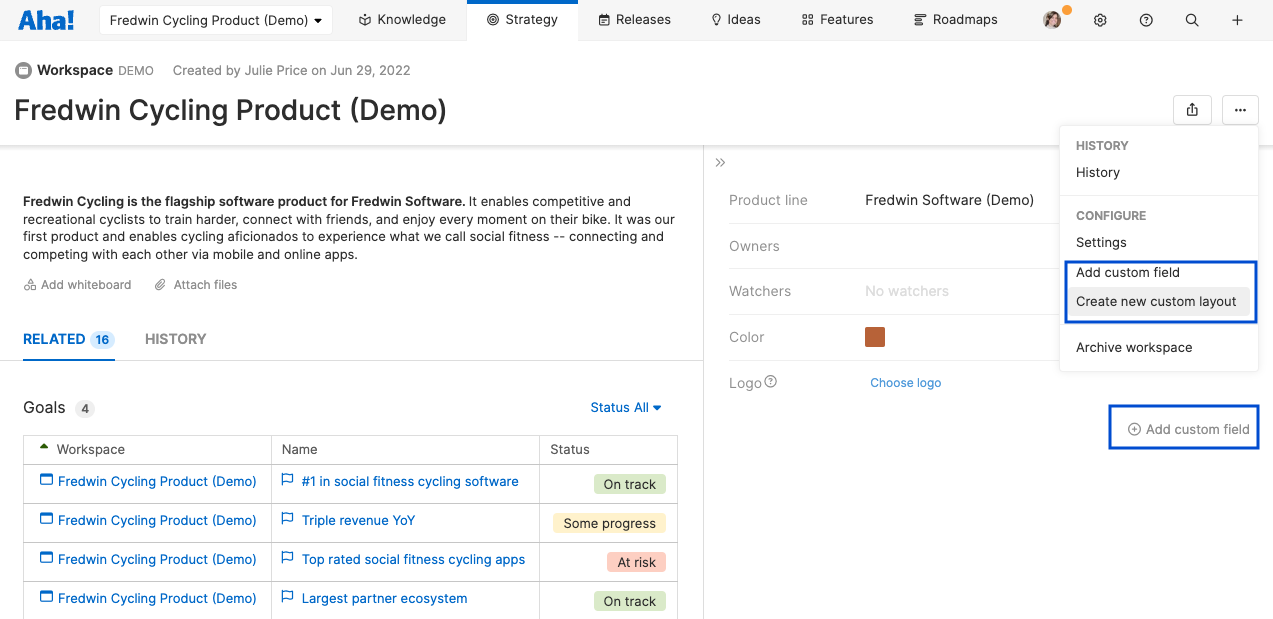This screenshot has height=619, width=1273.
Task: Click Add whiteboard
Action: pos(78,285)
